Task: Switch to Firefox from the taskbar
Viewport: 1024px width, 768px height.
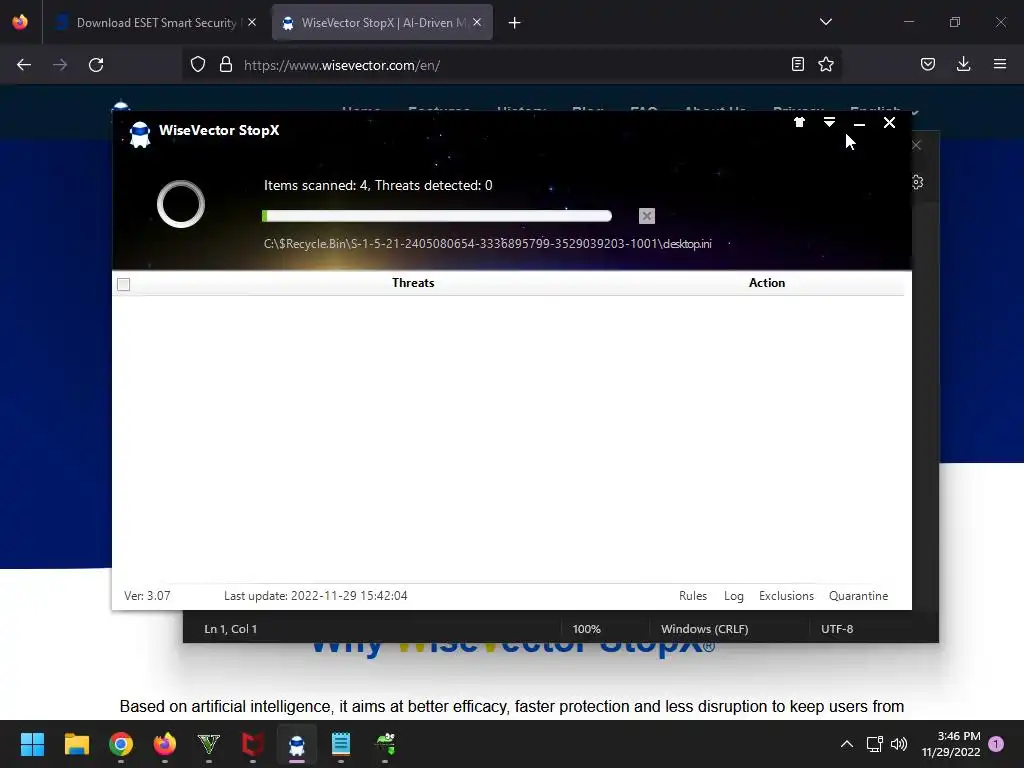Action: pos(165,744)
